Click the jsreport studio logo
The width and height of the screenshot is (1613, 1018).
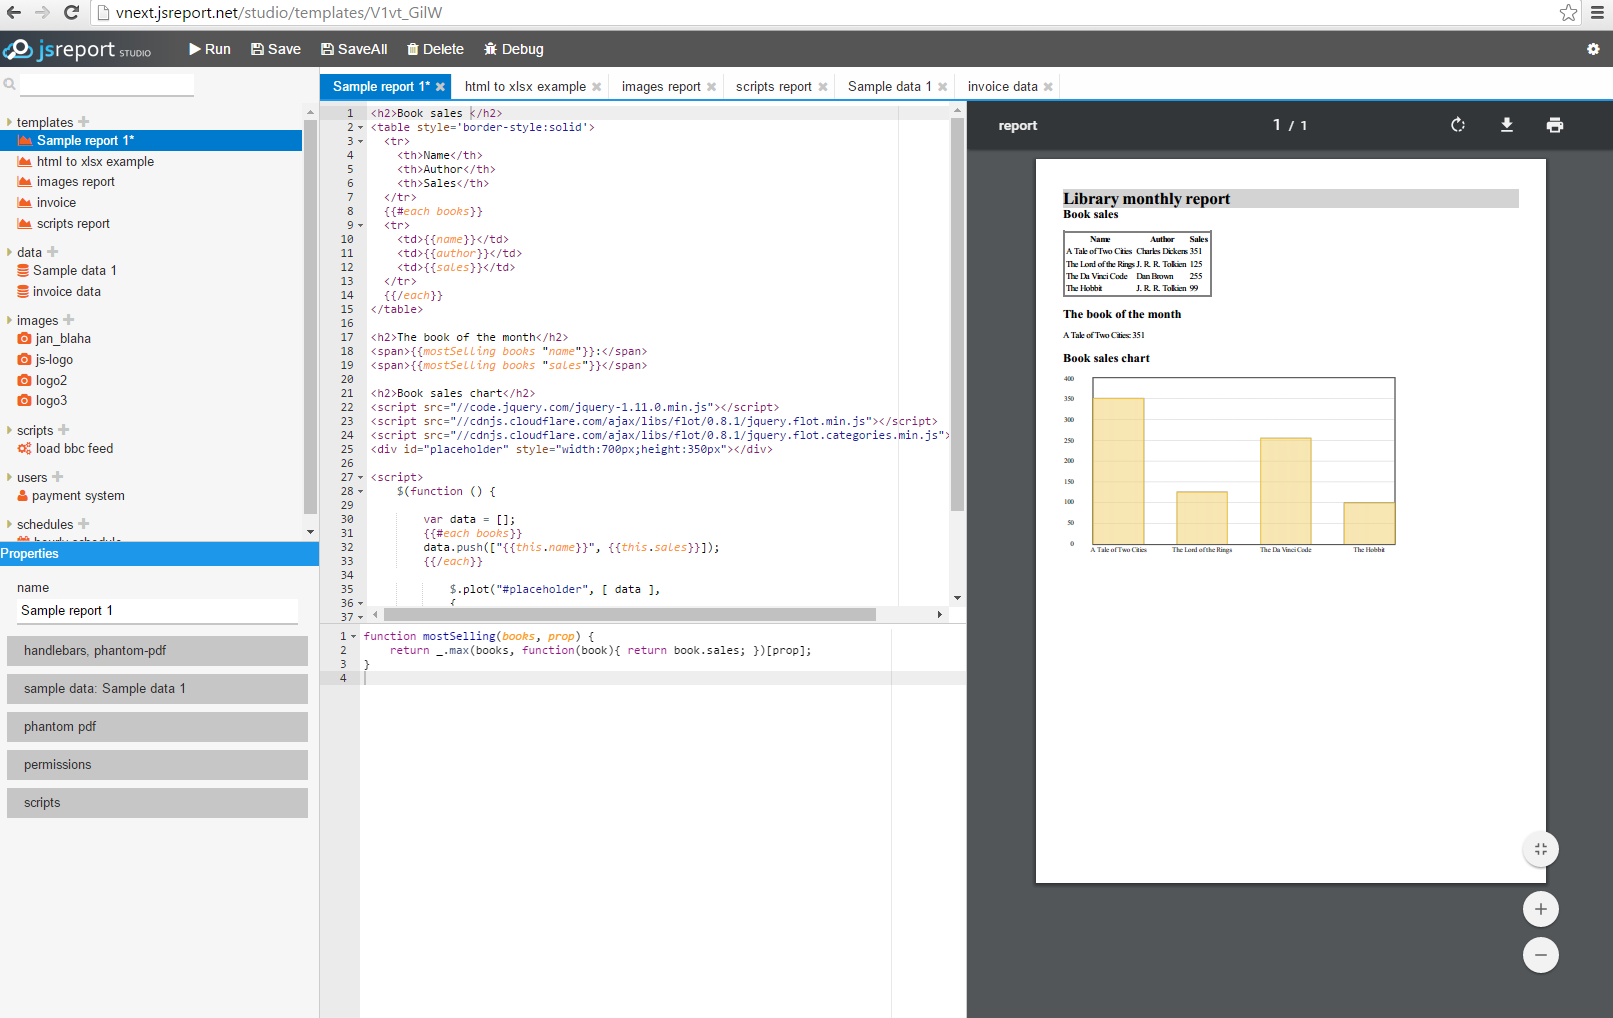[77, 49]
